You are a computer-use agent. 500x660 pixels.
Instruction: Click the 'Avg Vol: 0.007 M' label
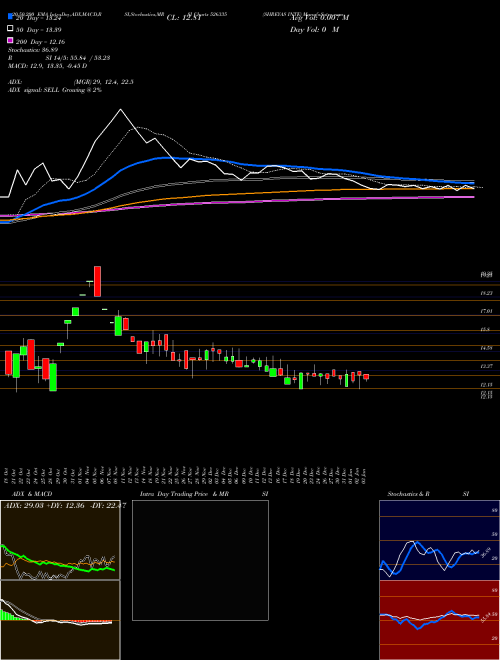click(319, 18)
